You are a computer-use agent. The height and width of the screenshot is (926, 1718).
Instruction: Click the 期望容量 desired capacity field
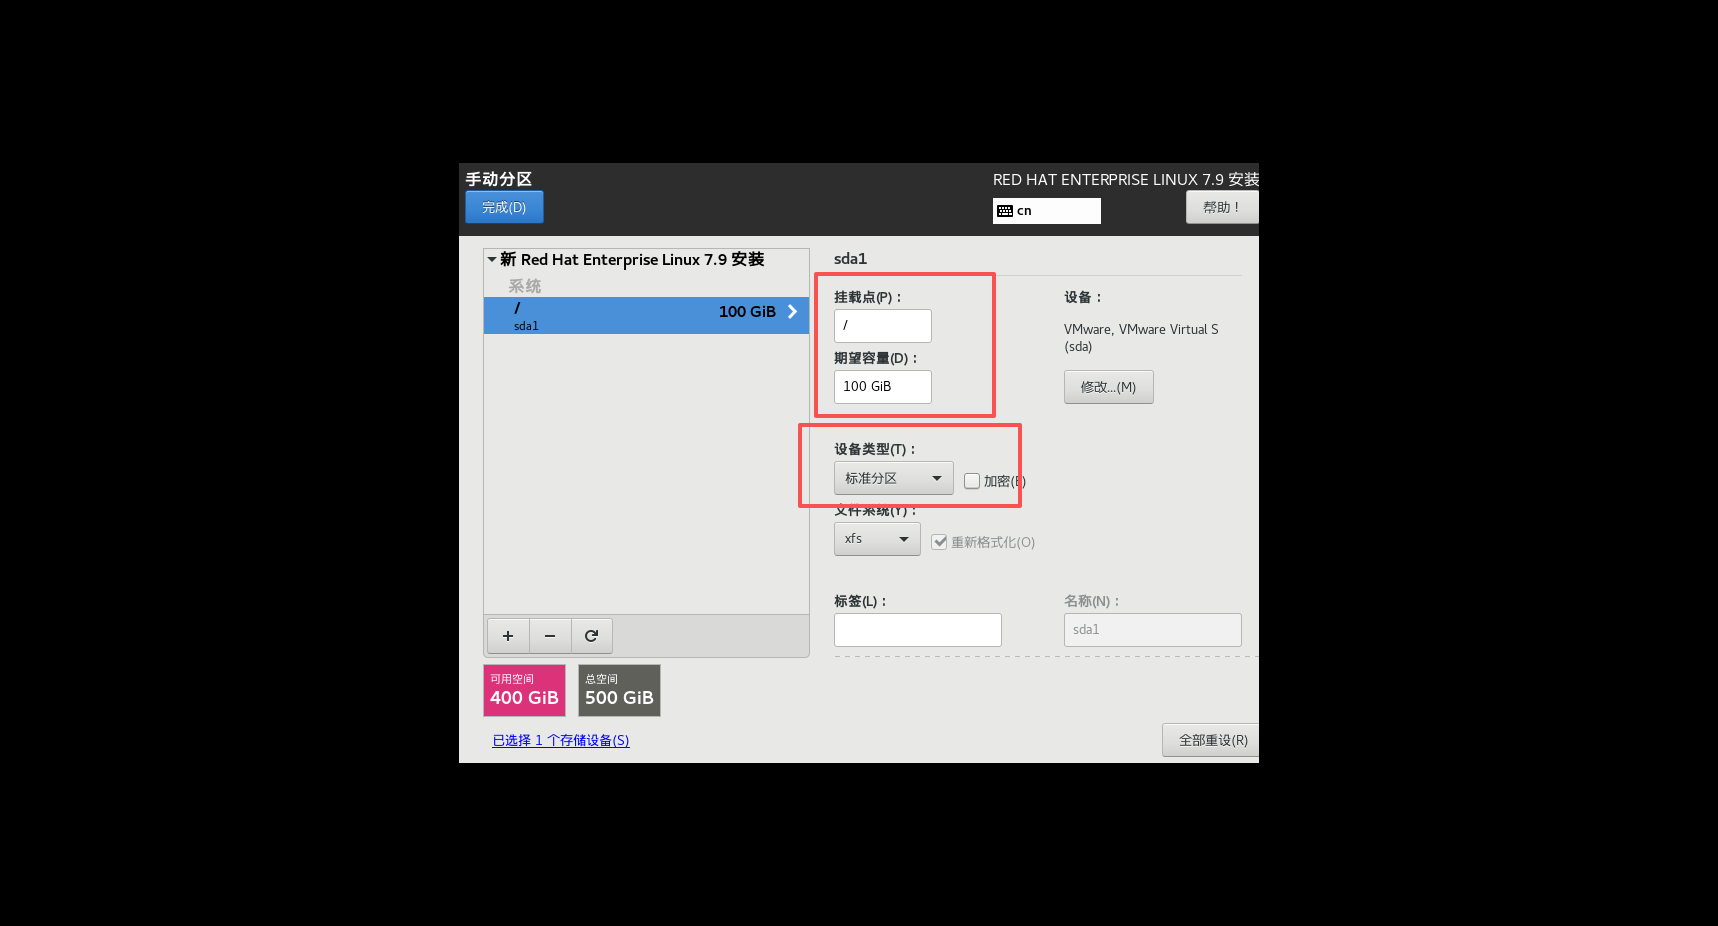coord(882,387)
